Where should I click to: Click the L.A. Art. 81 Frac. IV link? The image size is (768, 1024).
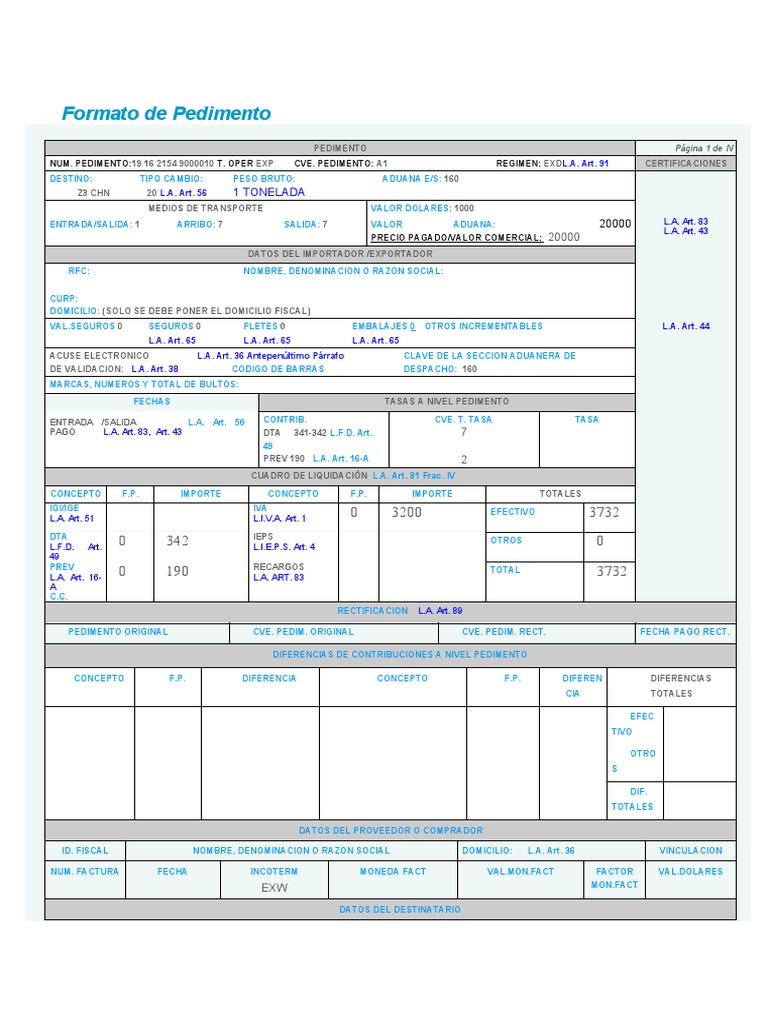coord(414,475)
